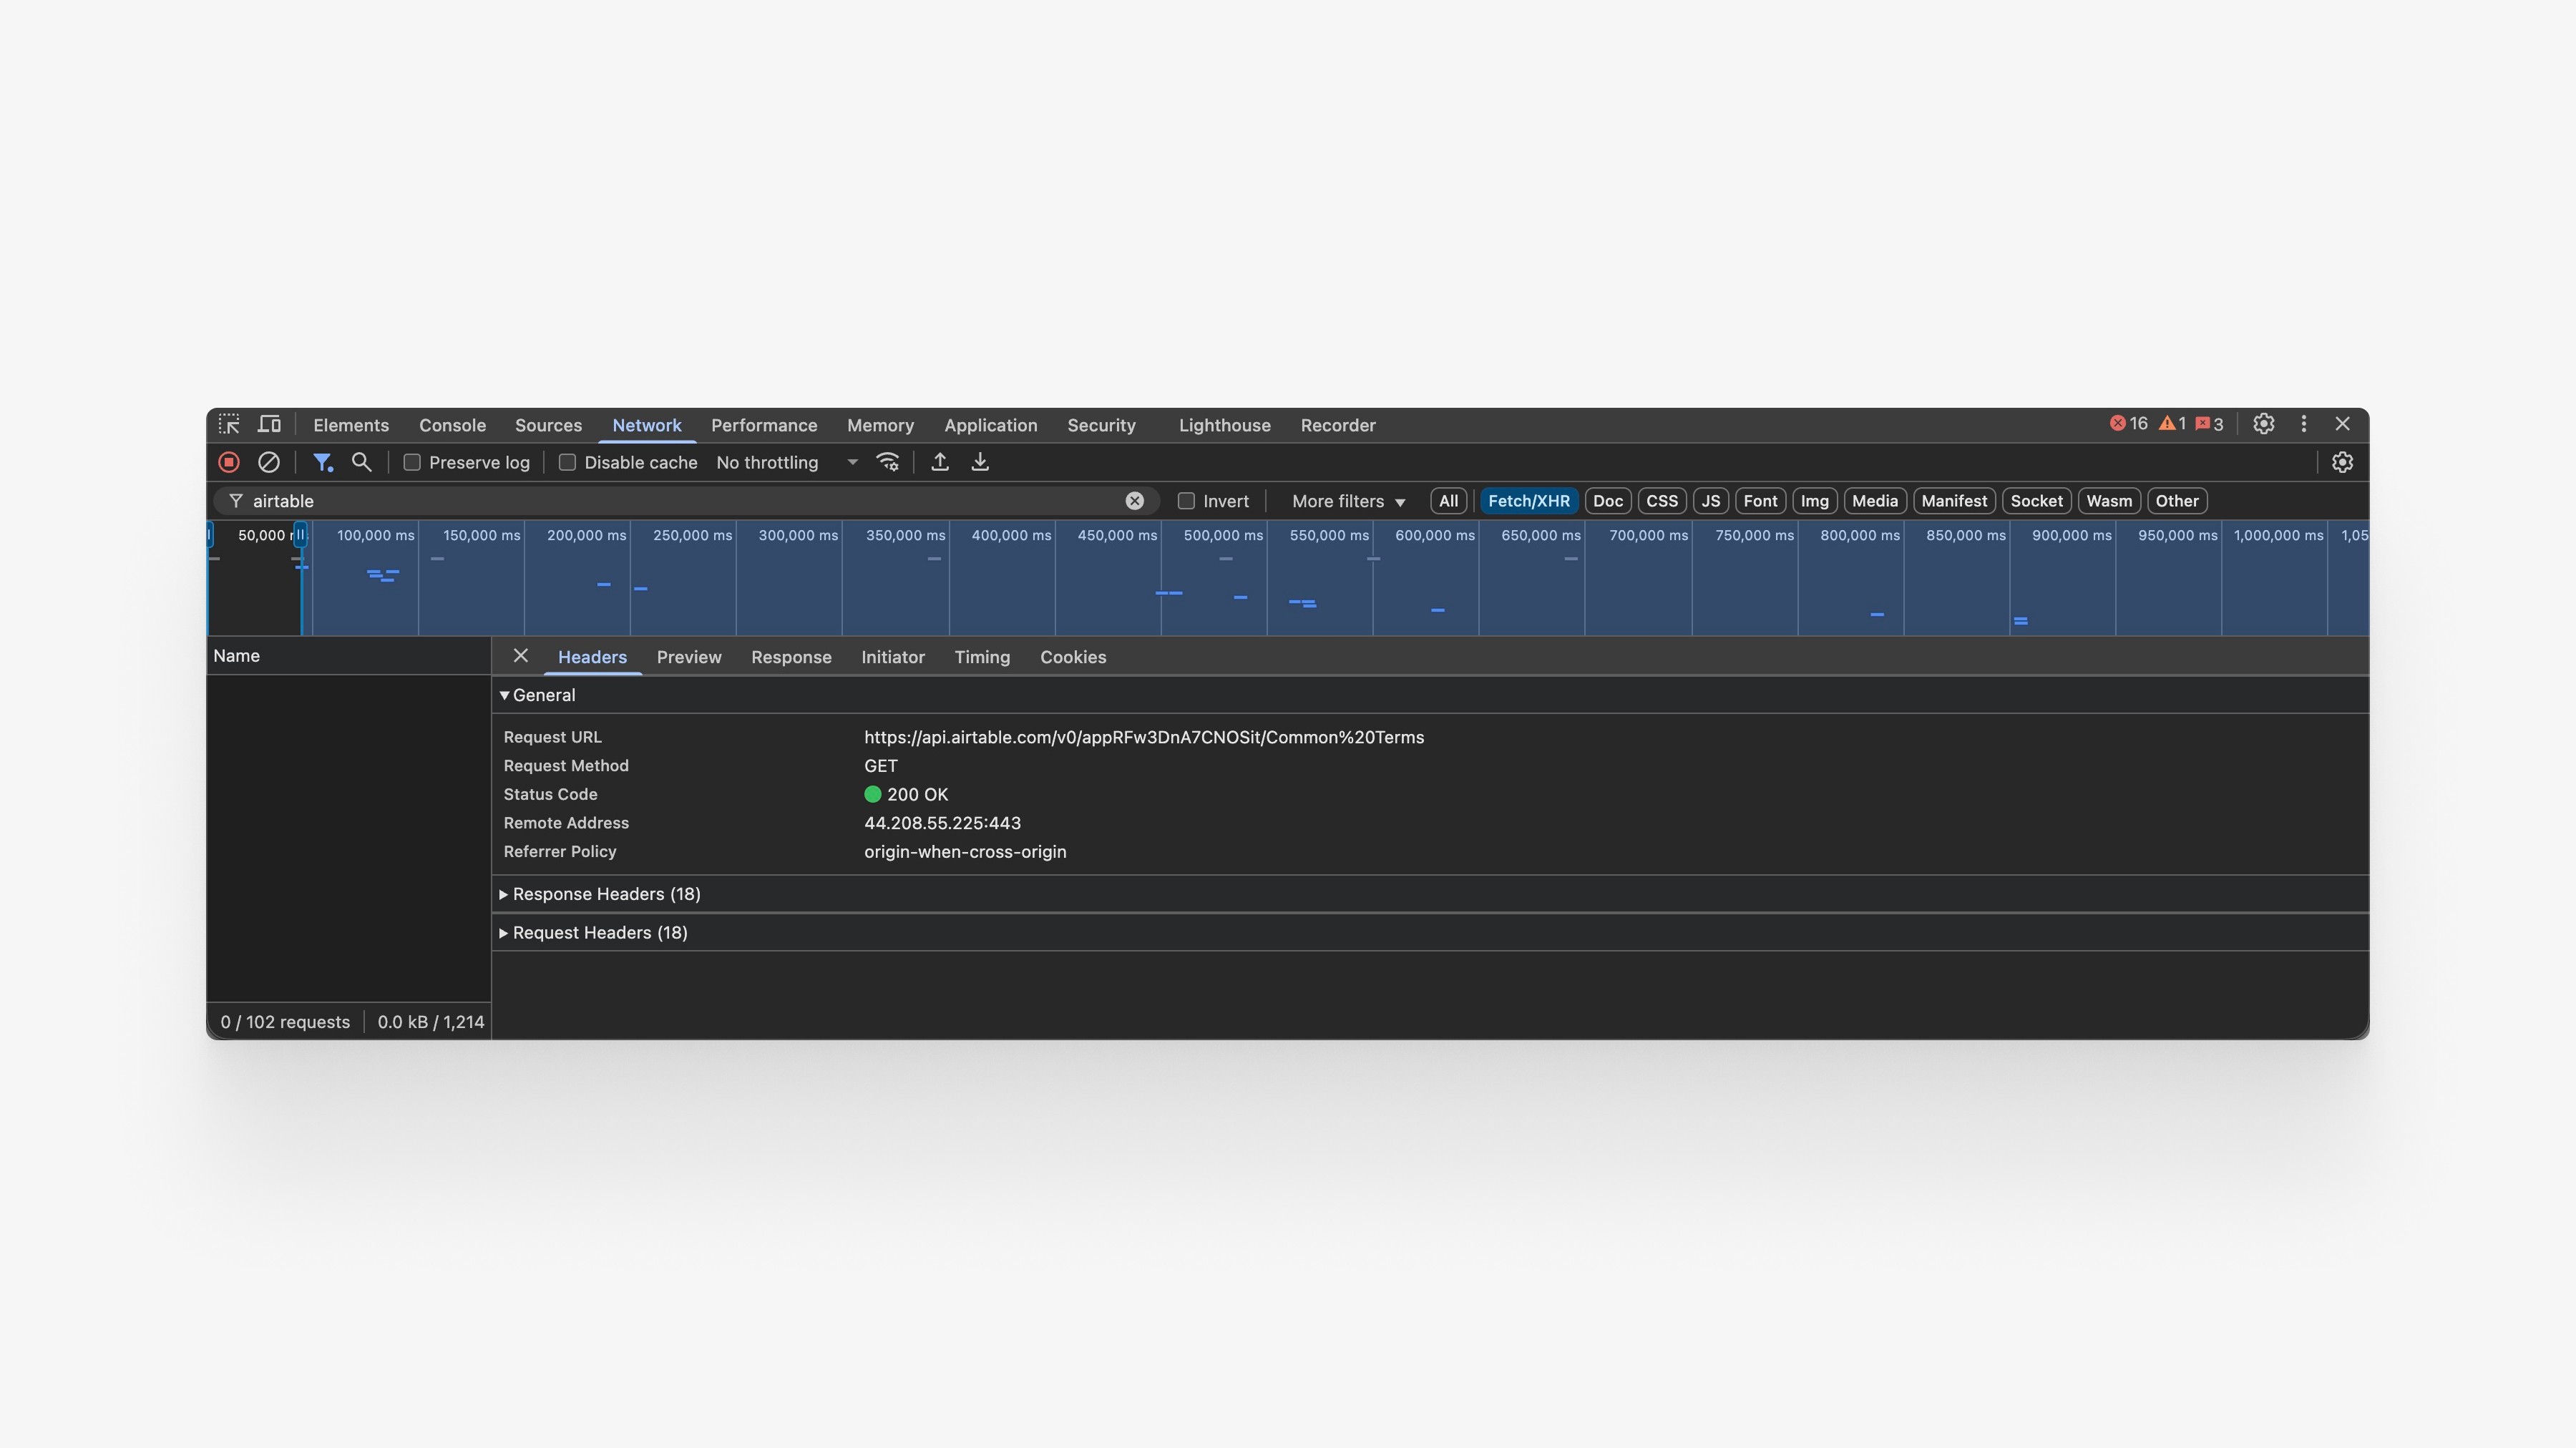Stop recording network log

pyautogui.click(x=229, y=462)
